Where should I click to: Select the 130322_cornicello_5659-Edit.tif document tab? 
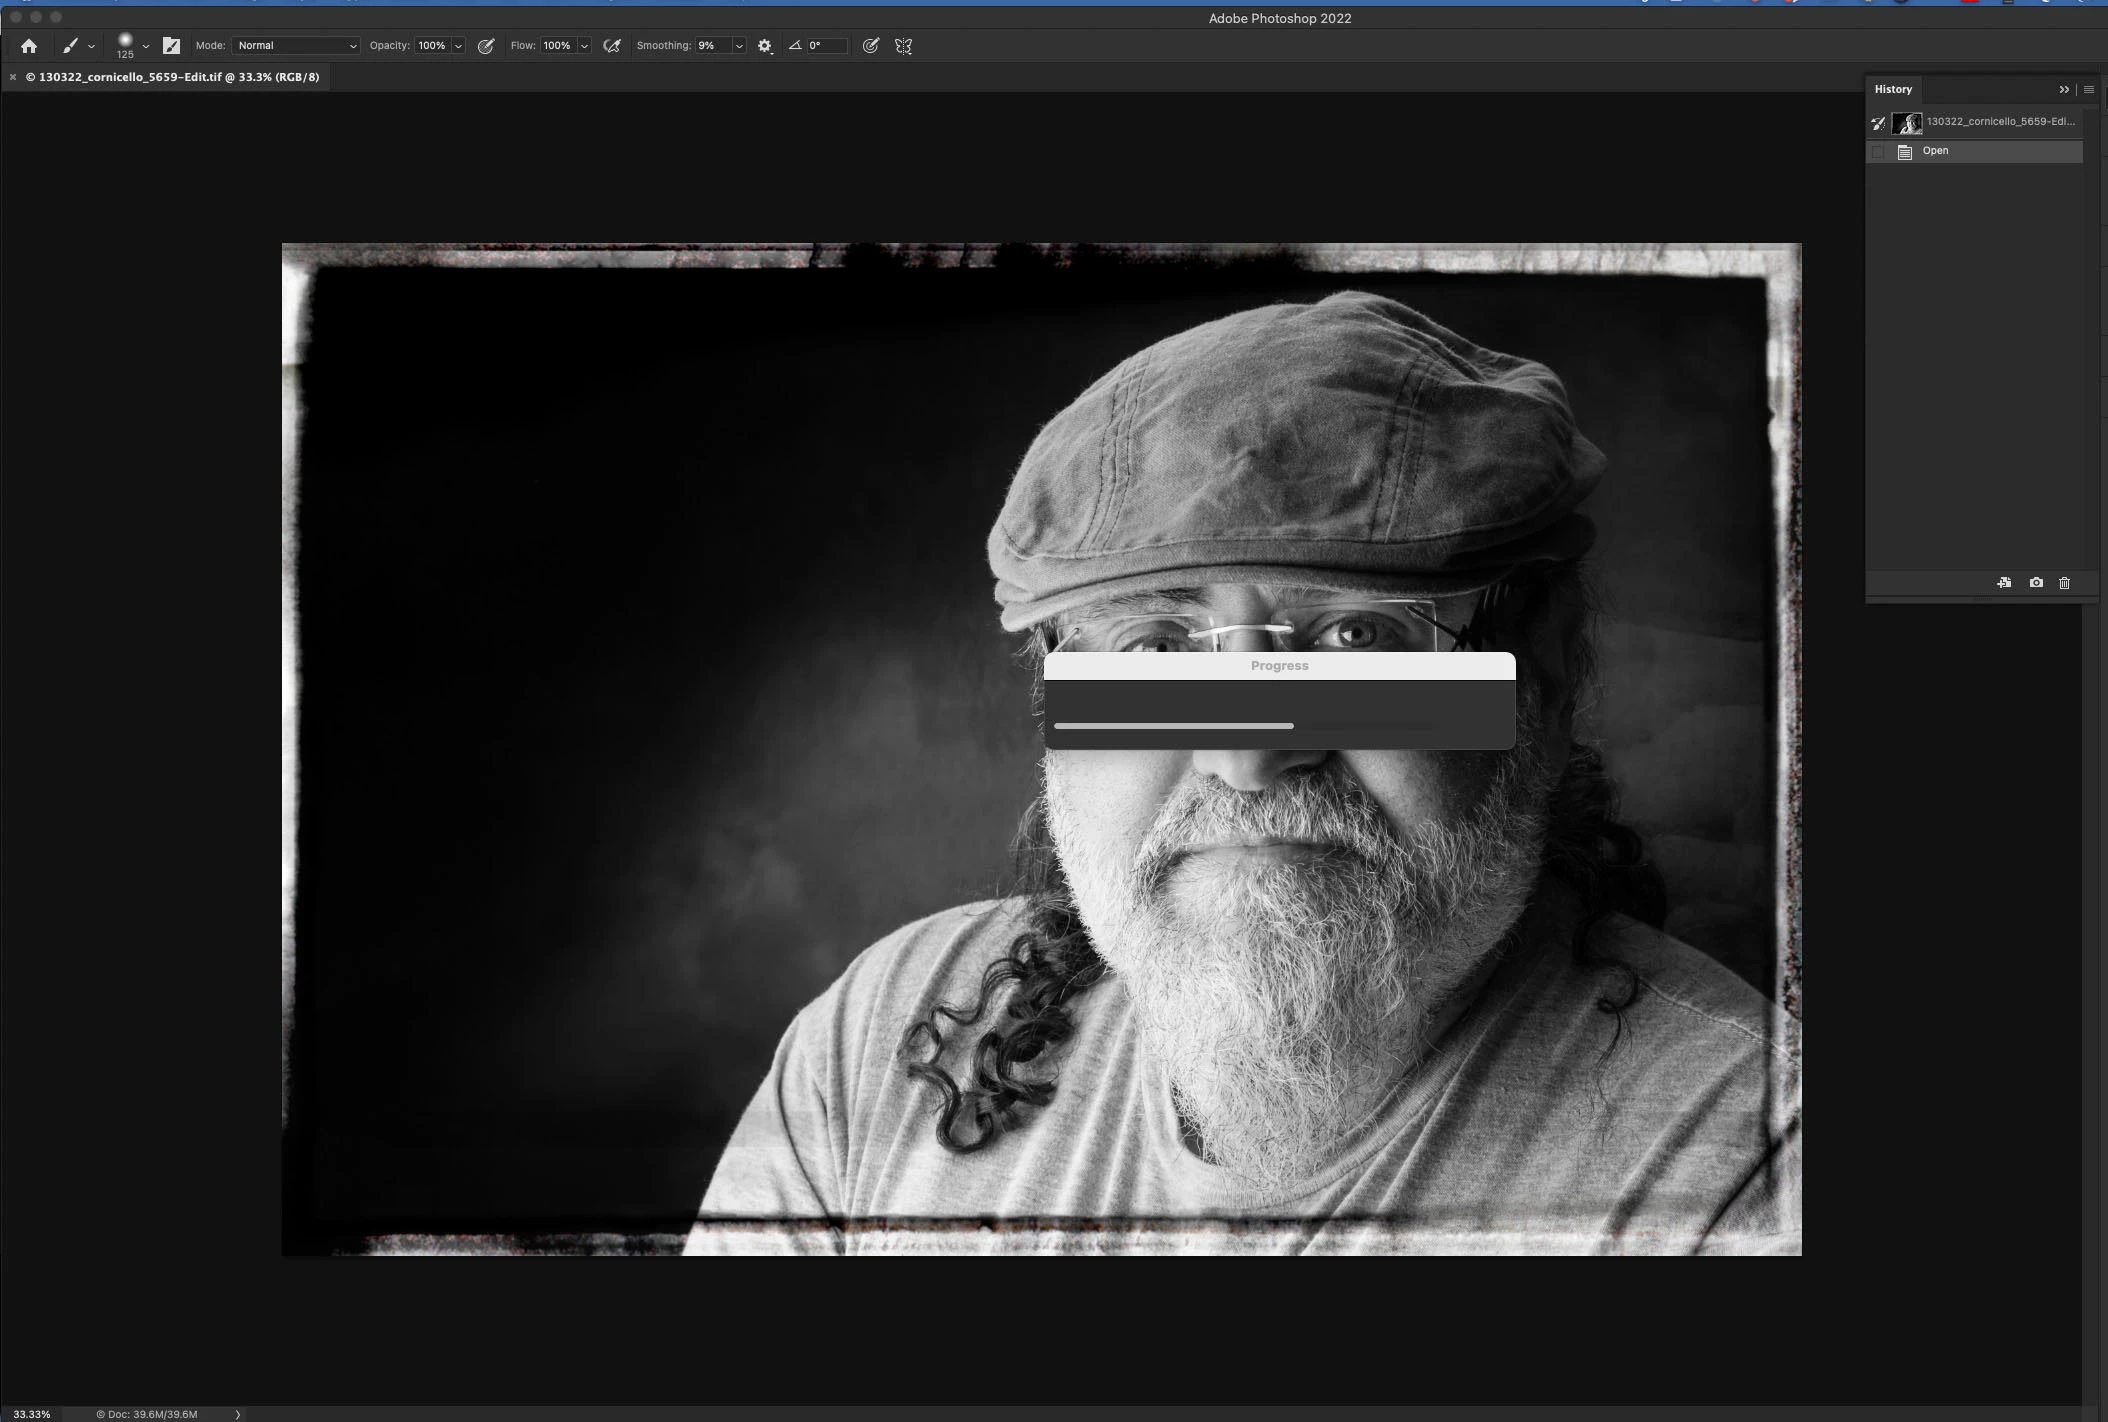[x=172, y=77]
